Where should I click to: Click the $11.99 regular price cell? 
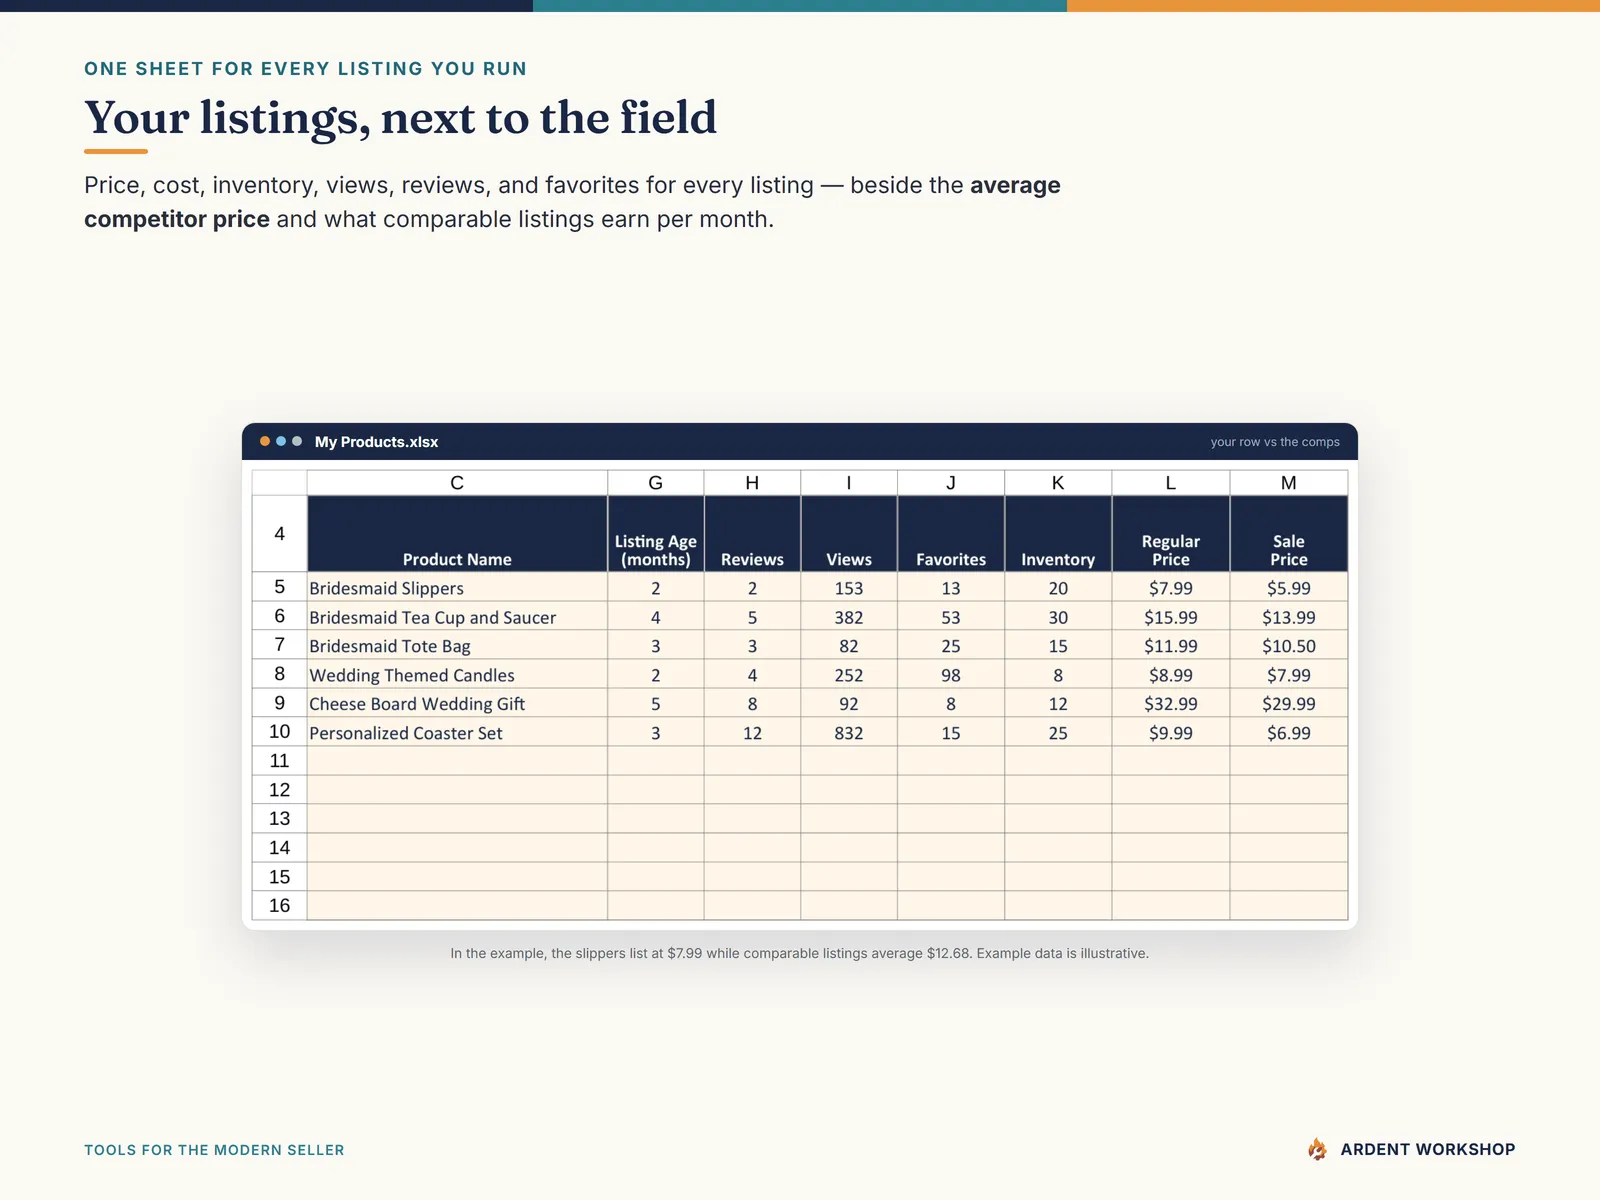point(1171,646)
